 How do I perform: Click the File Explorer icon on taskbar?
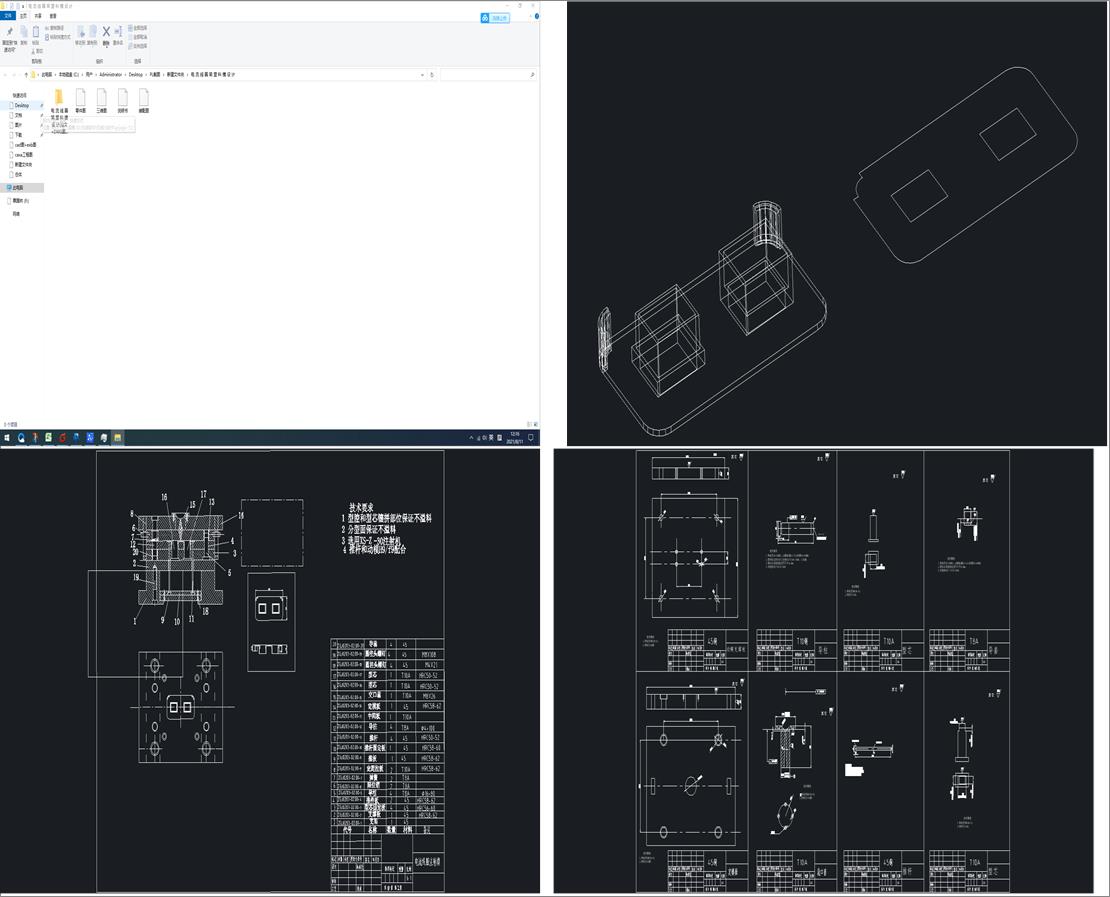point(117,438)
